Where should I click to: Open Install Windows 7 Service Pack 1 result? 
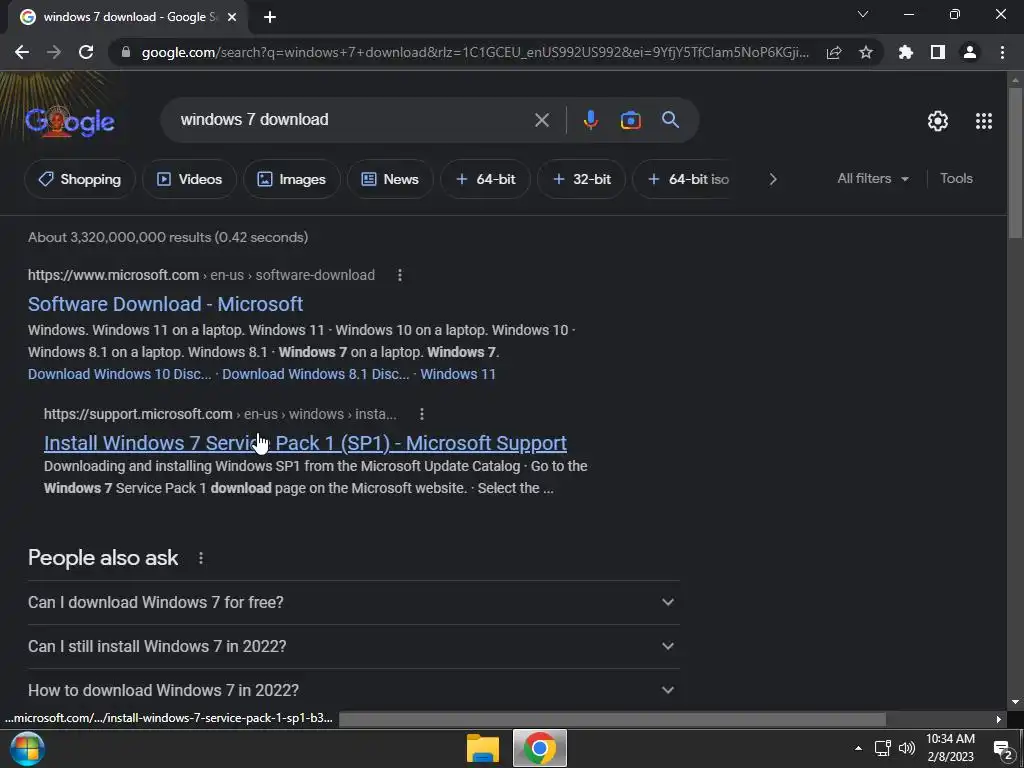(x=305, y=443)
